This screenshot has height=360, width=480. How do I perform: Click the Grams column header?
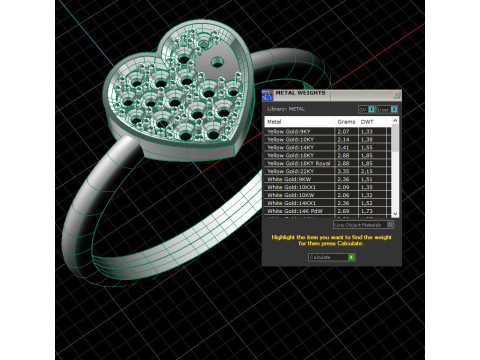(x=346, y=122)
